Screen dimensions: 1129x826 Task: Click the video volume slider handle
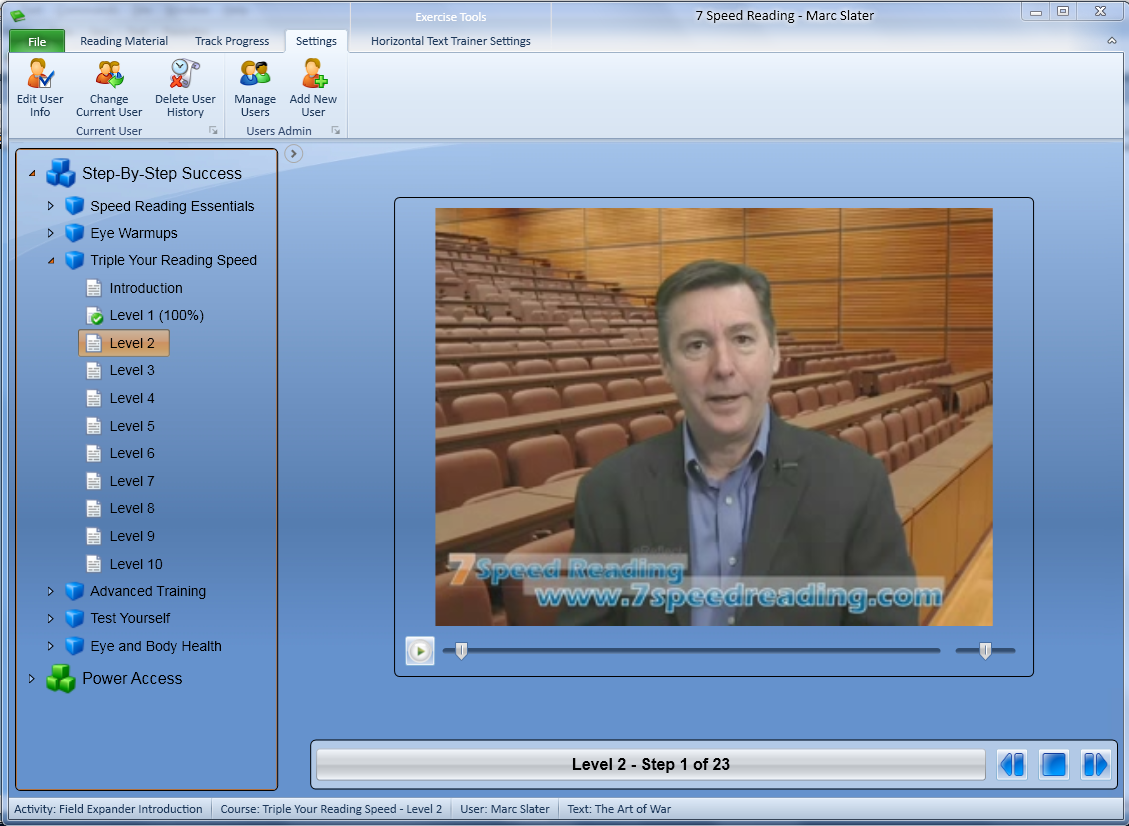click(x=985, y=651)
